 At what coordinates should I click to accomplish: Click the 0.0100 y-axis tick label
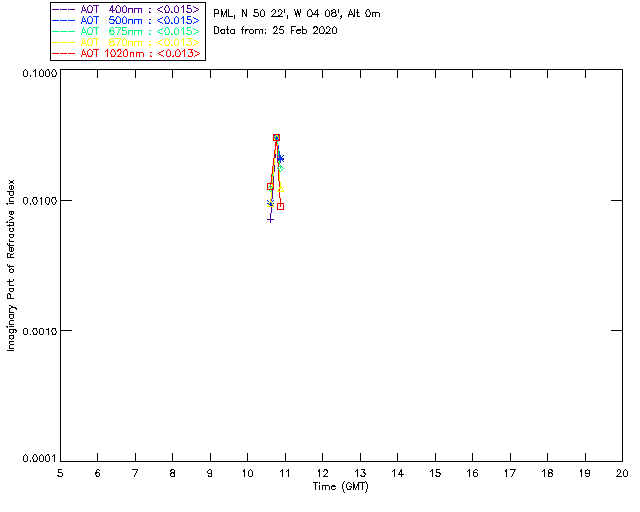coord(40,201)
